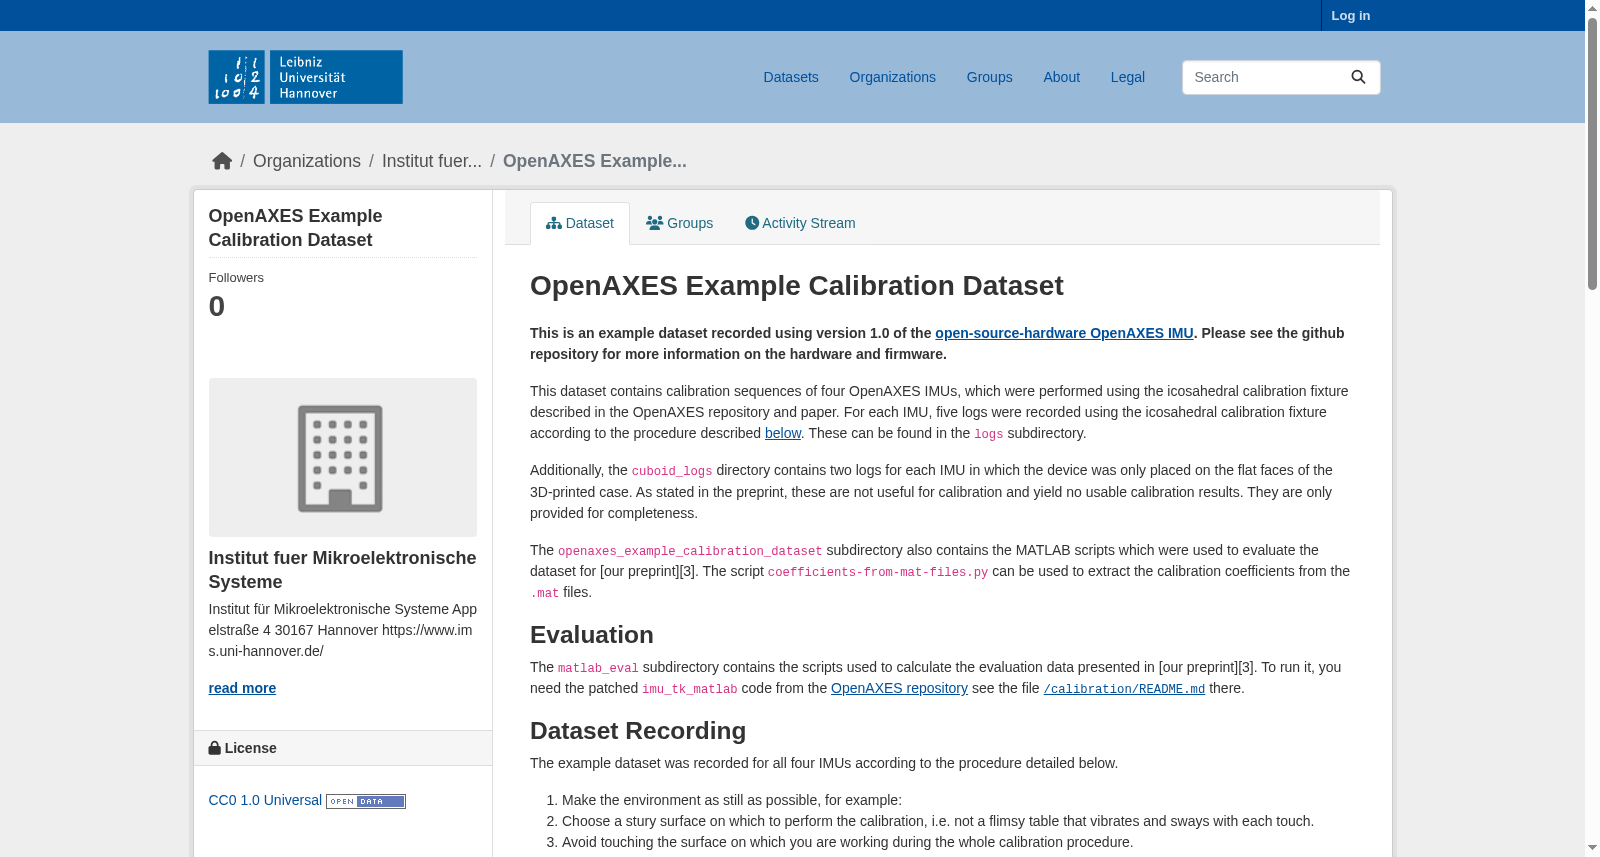Screen dimensions: 1600x857
Task: Select the coefficients-from-mat-files.py code text
Action: tap(878, 572)
